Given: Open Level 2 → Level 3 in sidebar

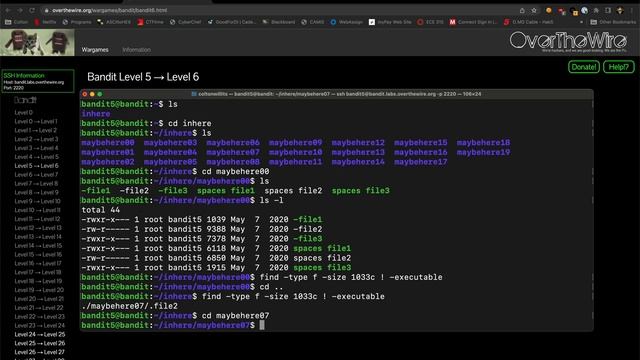Looking at the screenshot, I should (36, 139).
